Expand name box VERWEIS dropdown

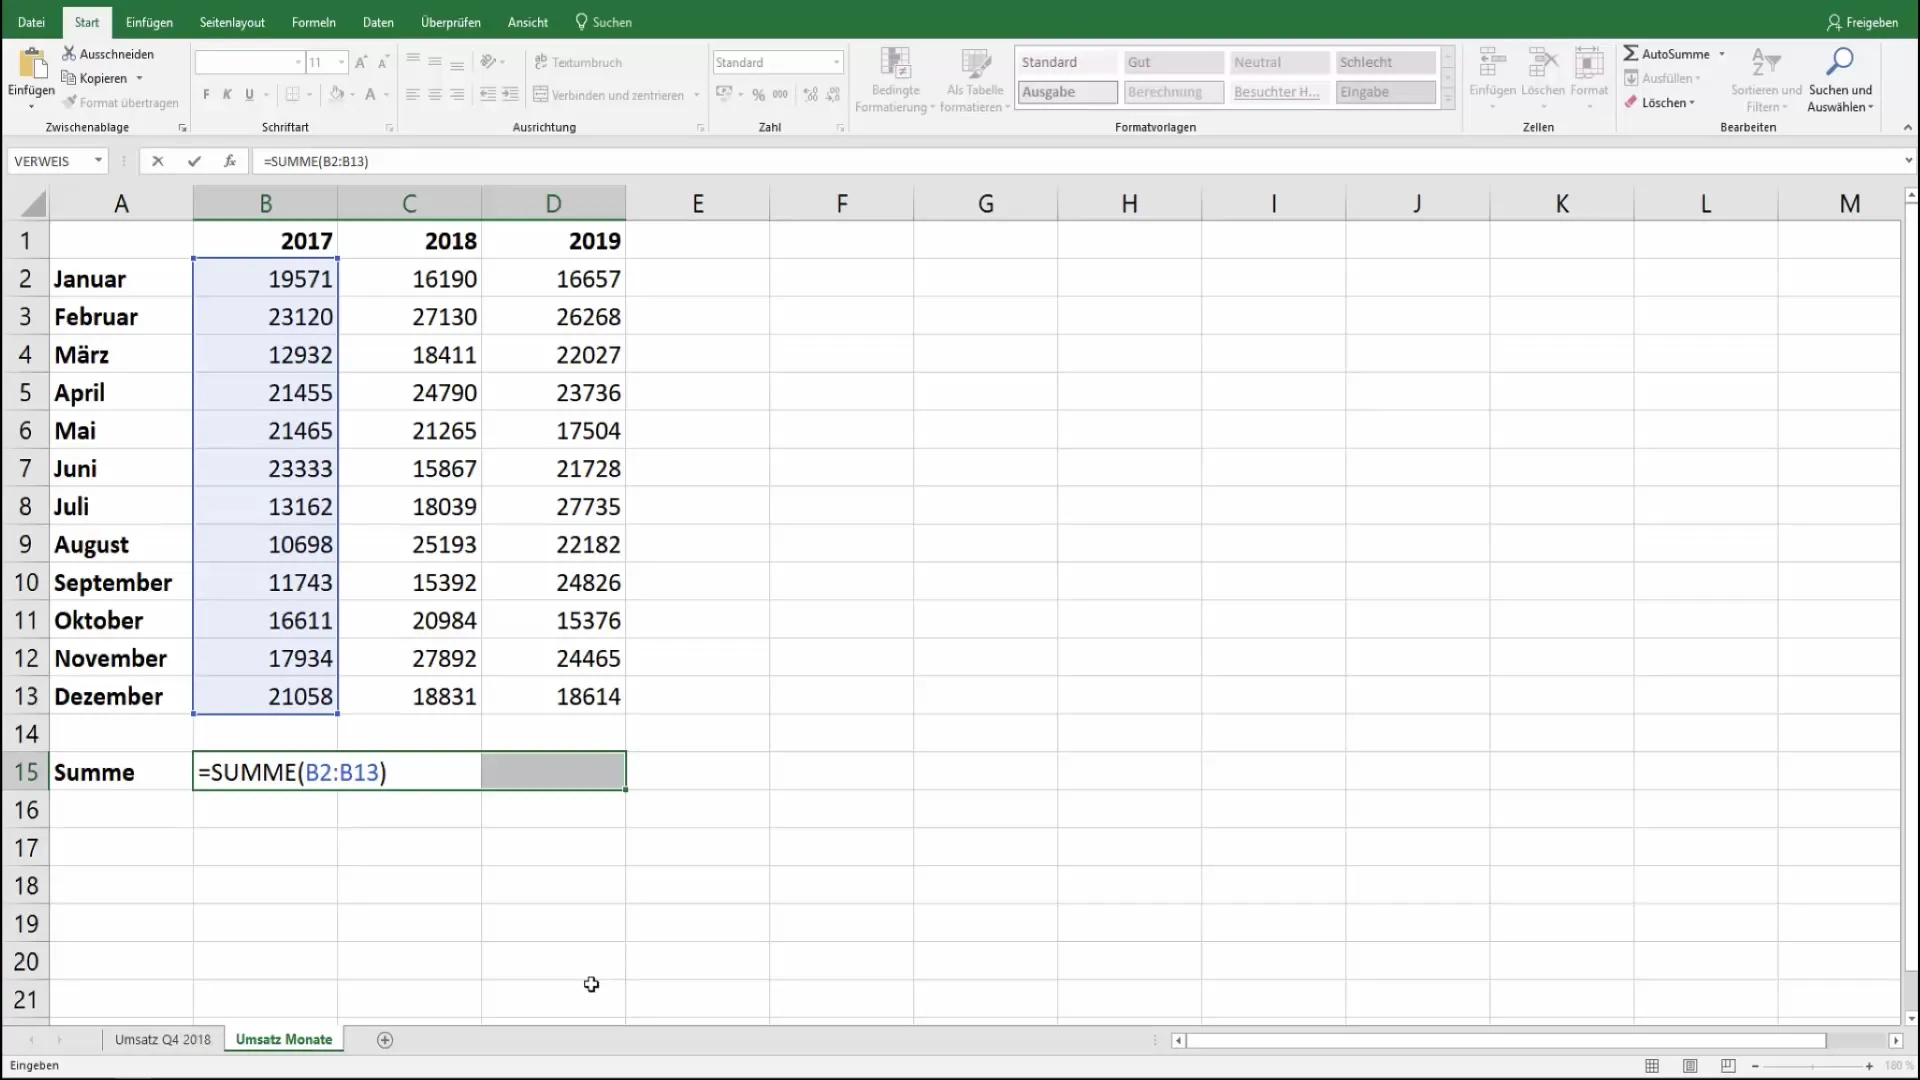(98, 161)
